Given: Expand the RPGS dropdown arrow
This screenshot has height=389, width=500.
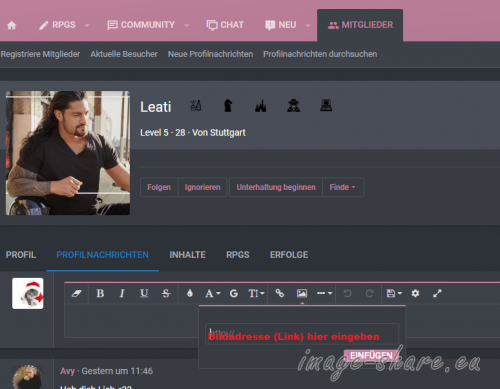Looking at the screenshot, I should tap(87, 25).
